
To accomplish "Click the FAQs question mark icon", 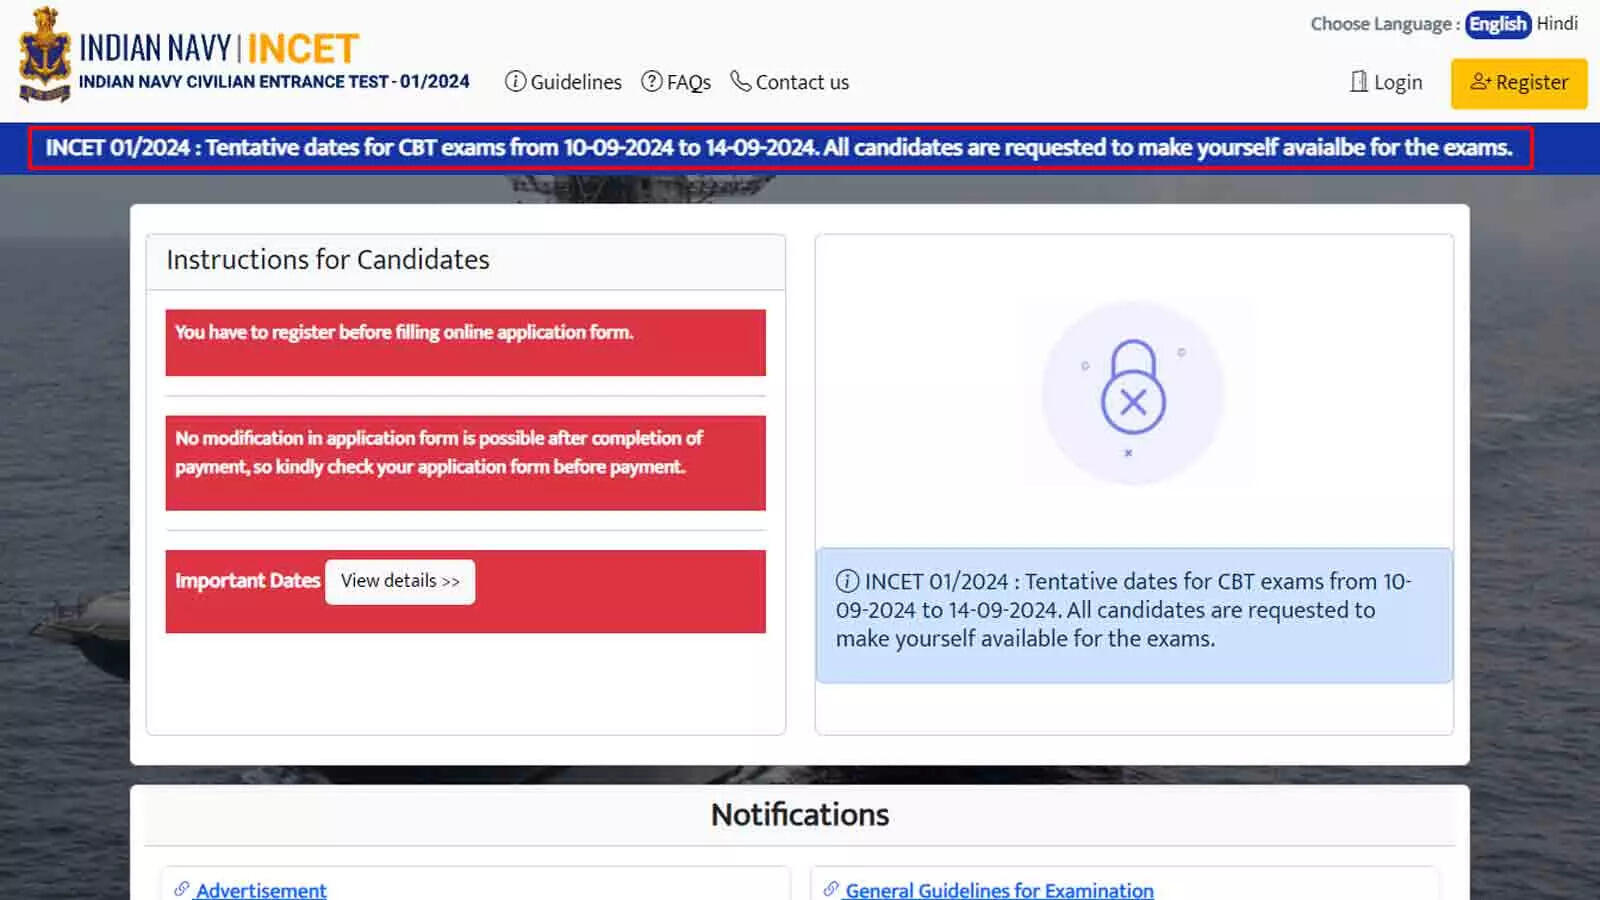I will coord(652,82).
